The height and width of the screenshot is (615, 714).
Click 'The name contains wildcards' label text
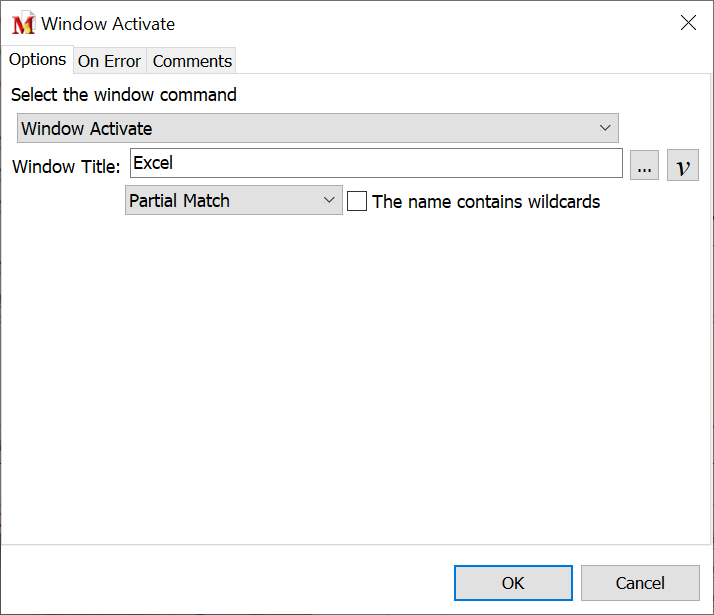tap(486, 201)
